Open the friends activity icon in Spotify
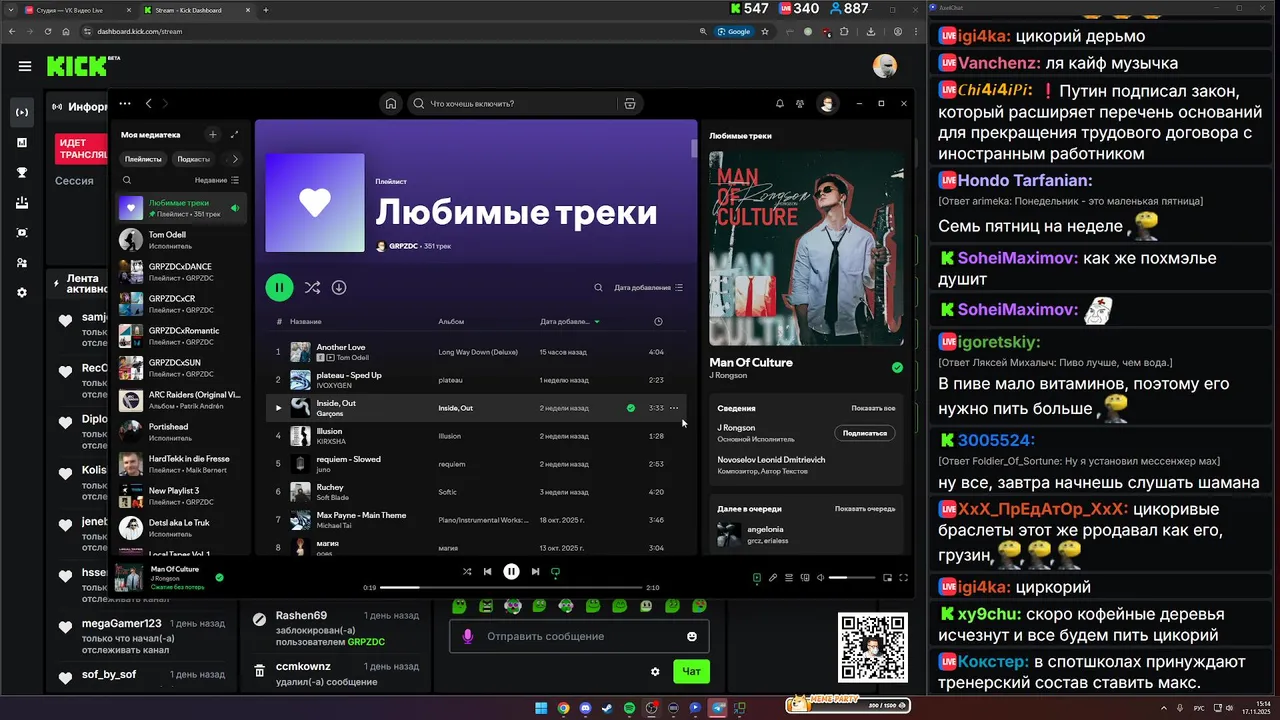This screenshot has height=720, width=1280. (x=800, y=103)
